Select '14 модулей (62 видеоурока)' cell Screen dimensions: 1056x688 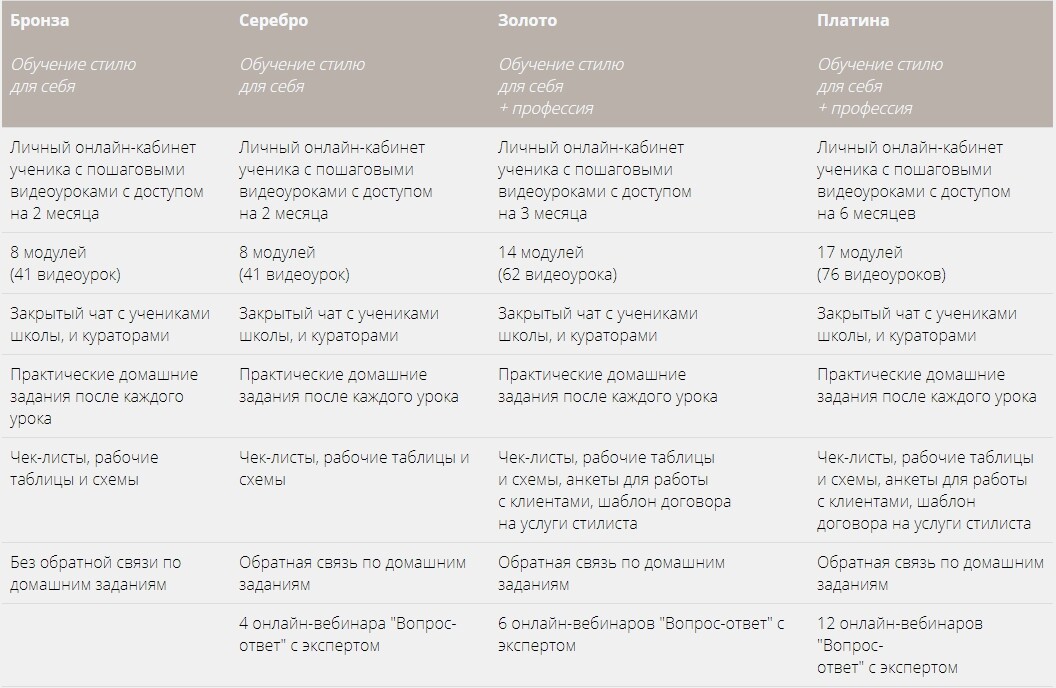pyautogui.click(x=557, y=263)
